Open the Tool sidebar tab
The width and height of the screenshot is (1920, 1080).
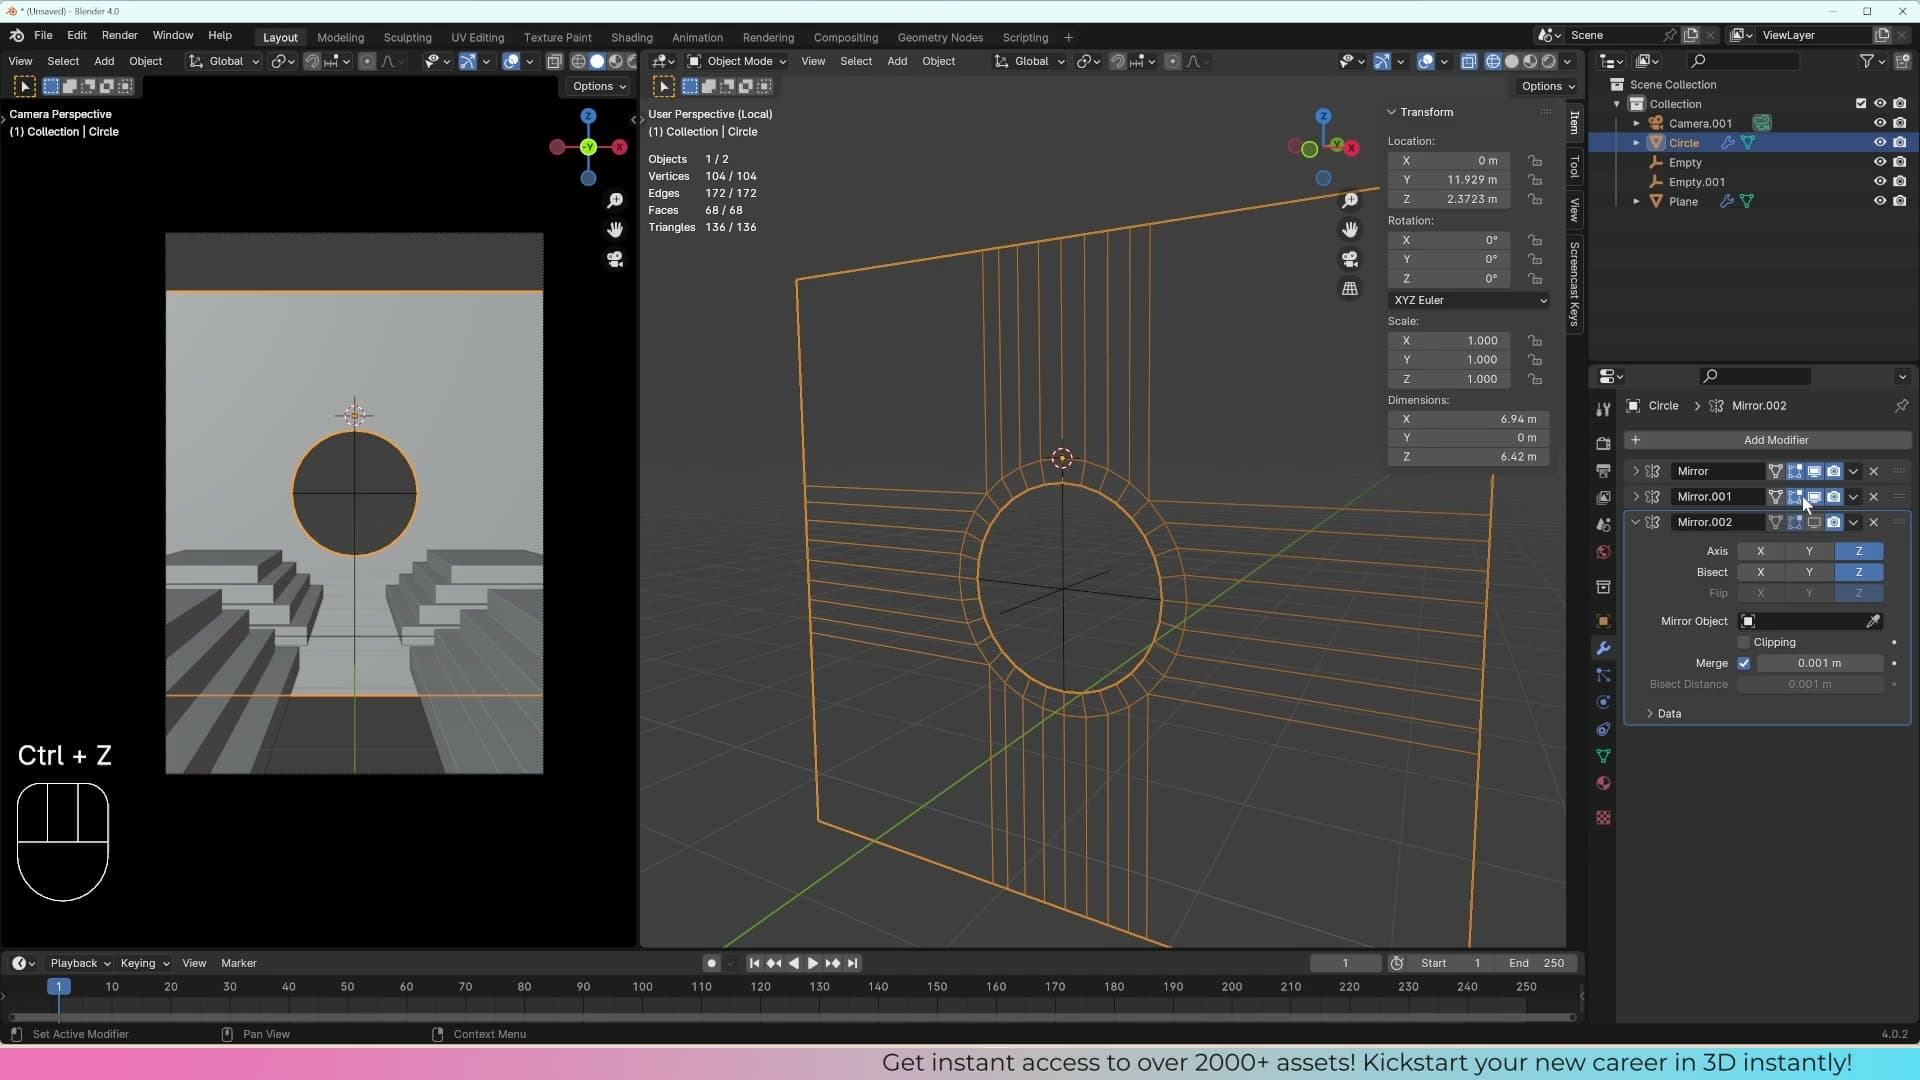tap(1574, 166)
